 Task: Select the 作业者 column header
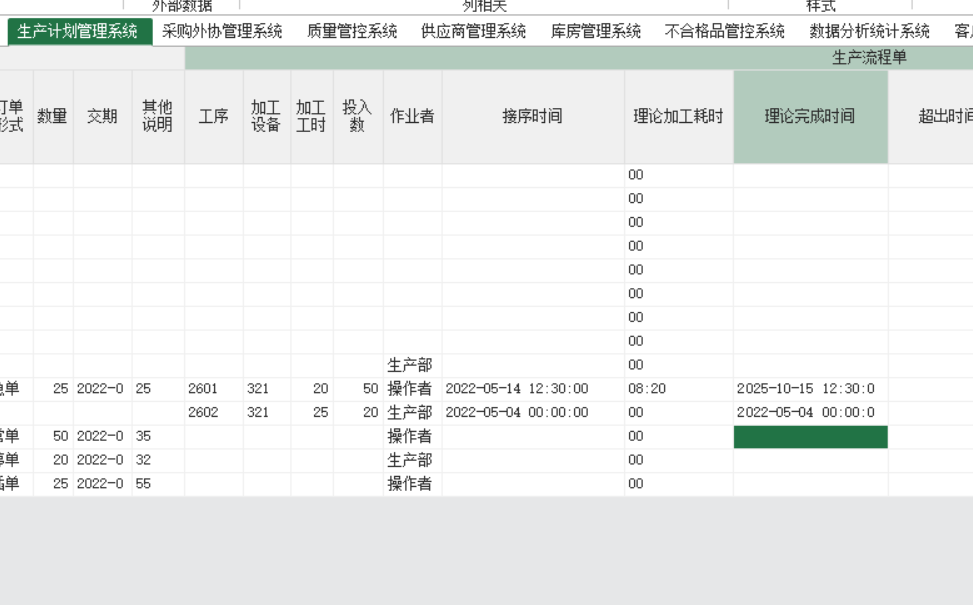click(x=412, y=116)
